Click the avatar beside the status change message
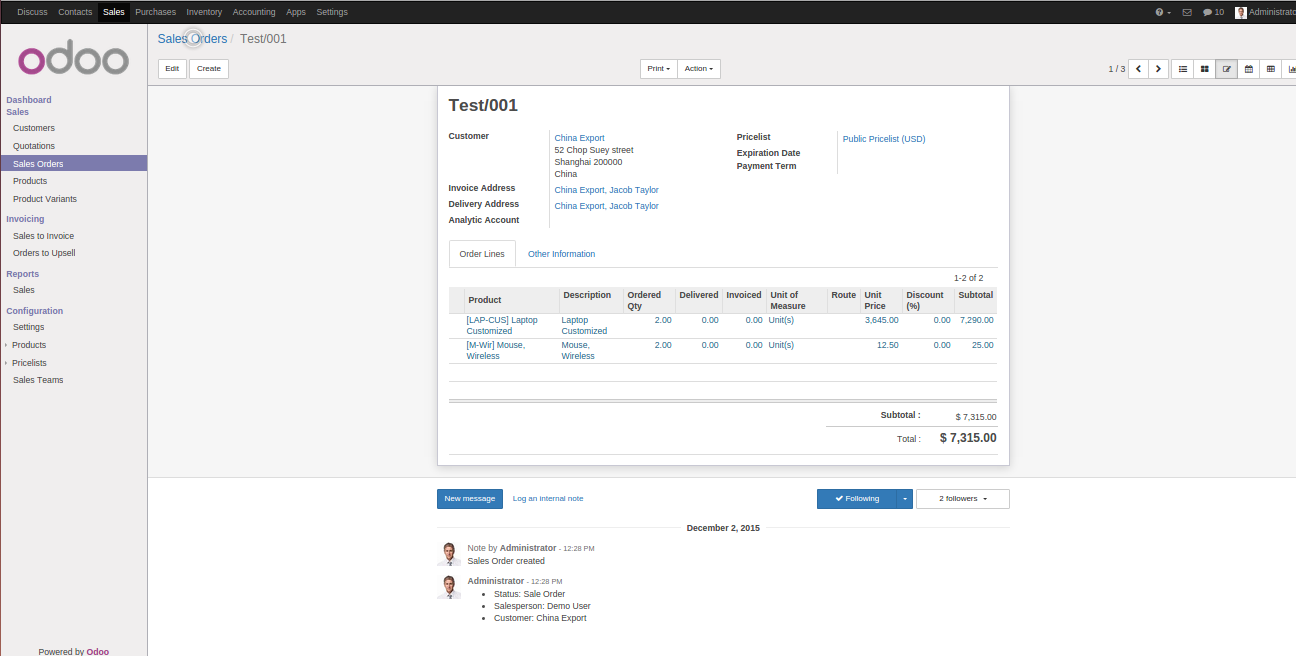 tap(449, 587)
